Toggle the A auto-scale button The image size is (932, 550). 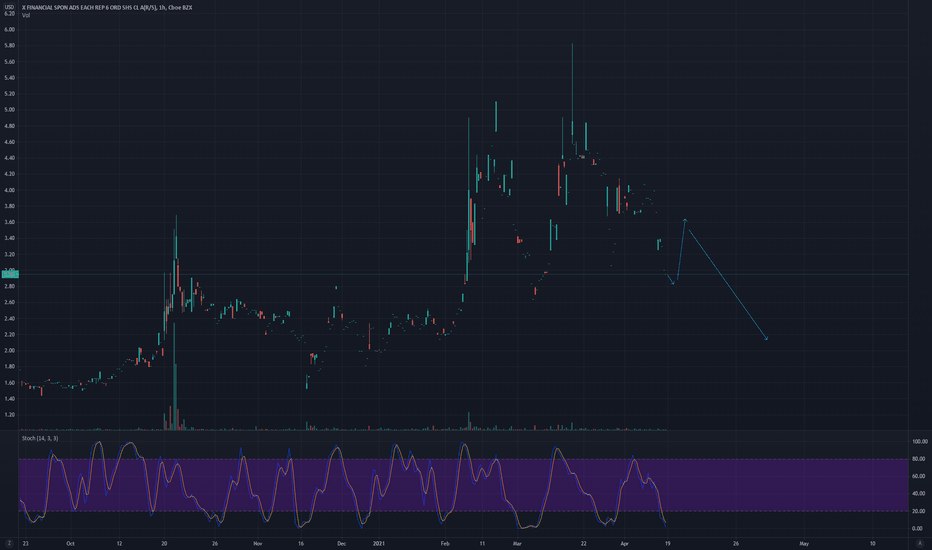920,543
